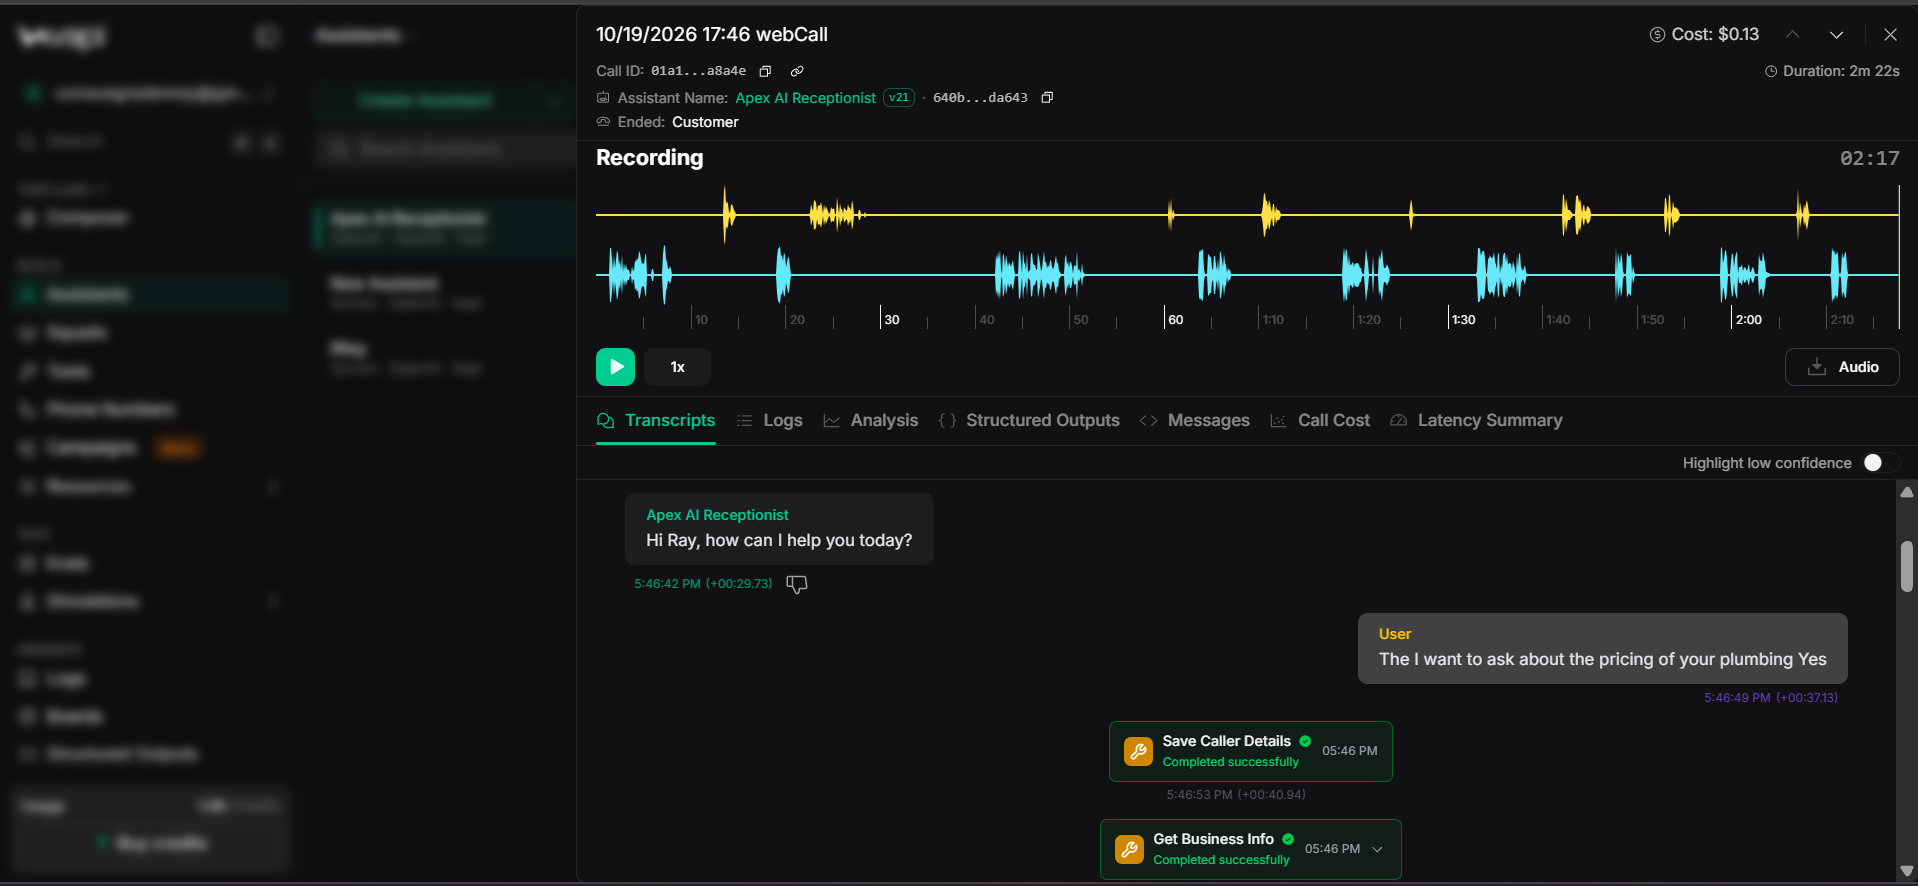Play the call recording
Image resolution: width=1918 pixels, height=886 pixels.
click(x=615, y=367)
